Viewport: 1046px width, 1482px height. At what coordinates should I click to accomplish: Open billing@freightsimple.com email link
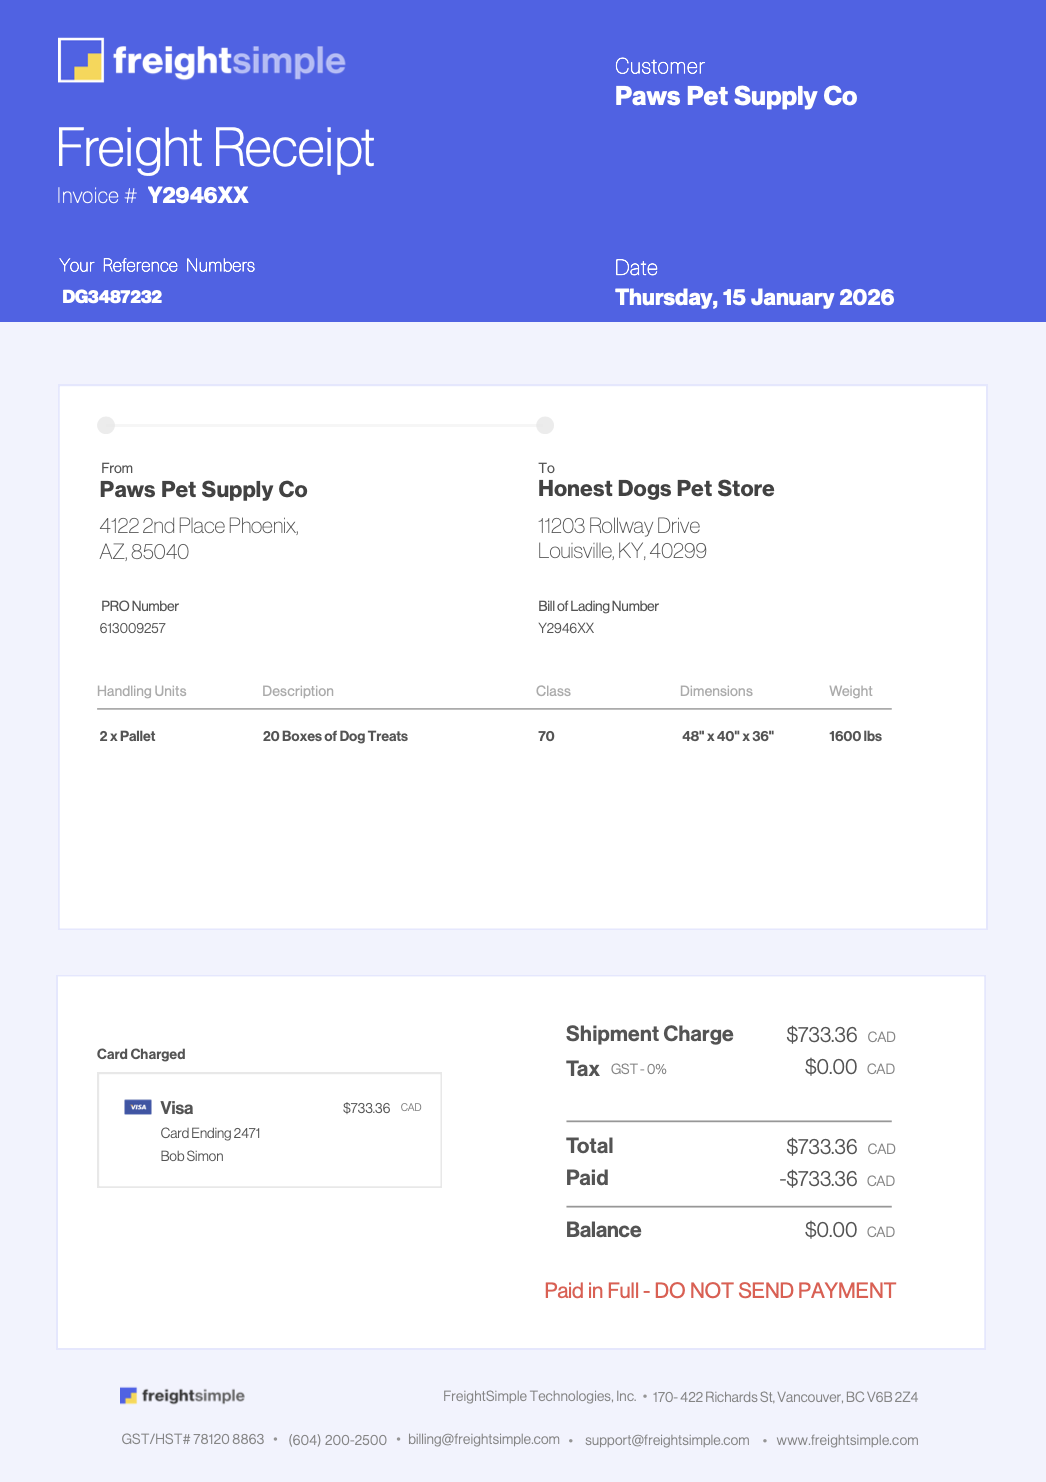click(x=483, y=1440)
